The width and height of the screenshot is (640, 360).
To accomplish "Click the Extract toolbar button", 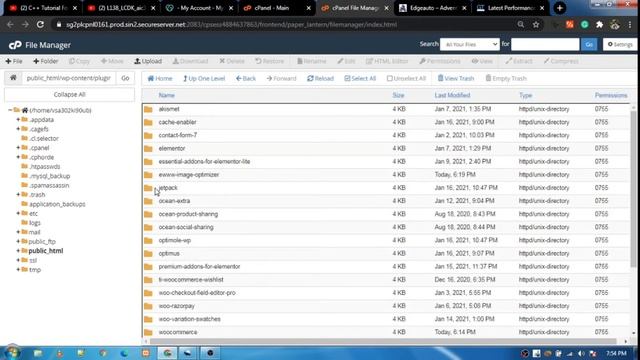I will coord(518,61).
